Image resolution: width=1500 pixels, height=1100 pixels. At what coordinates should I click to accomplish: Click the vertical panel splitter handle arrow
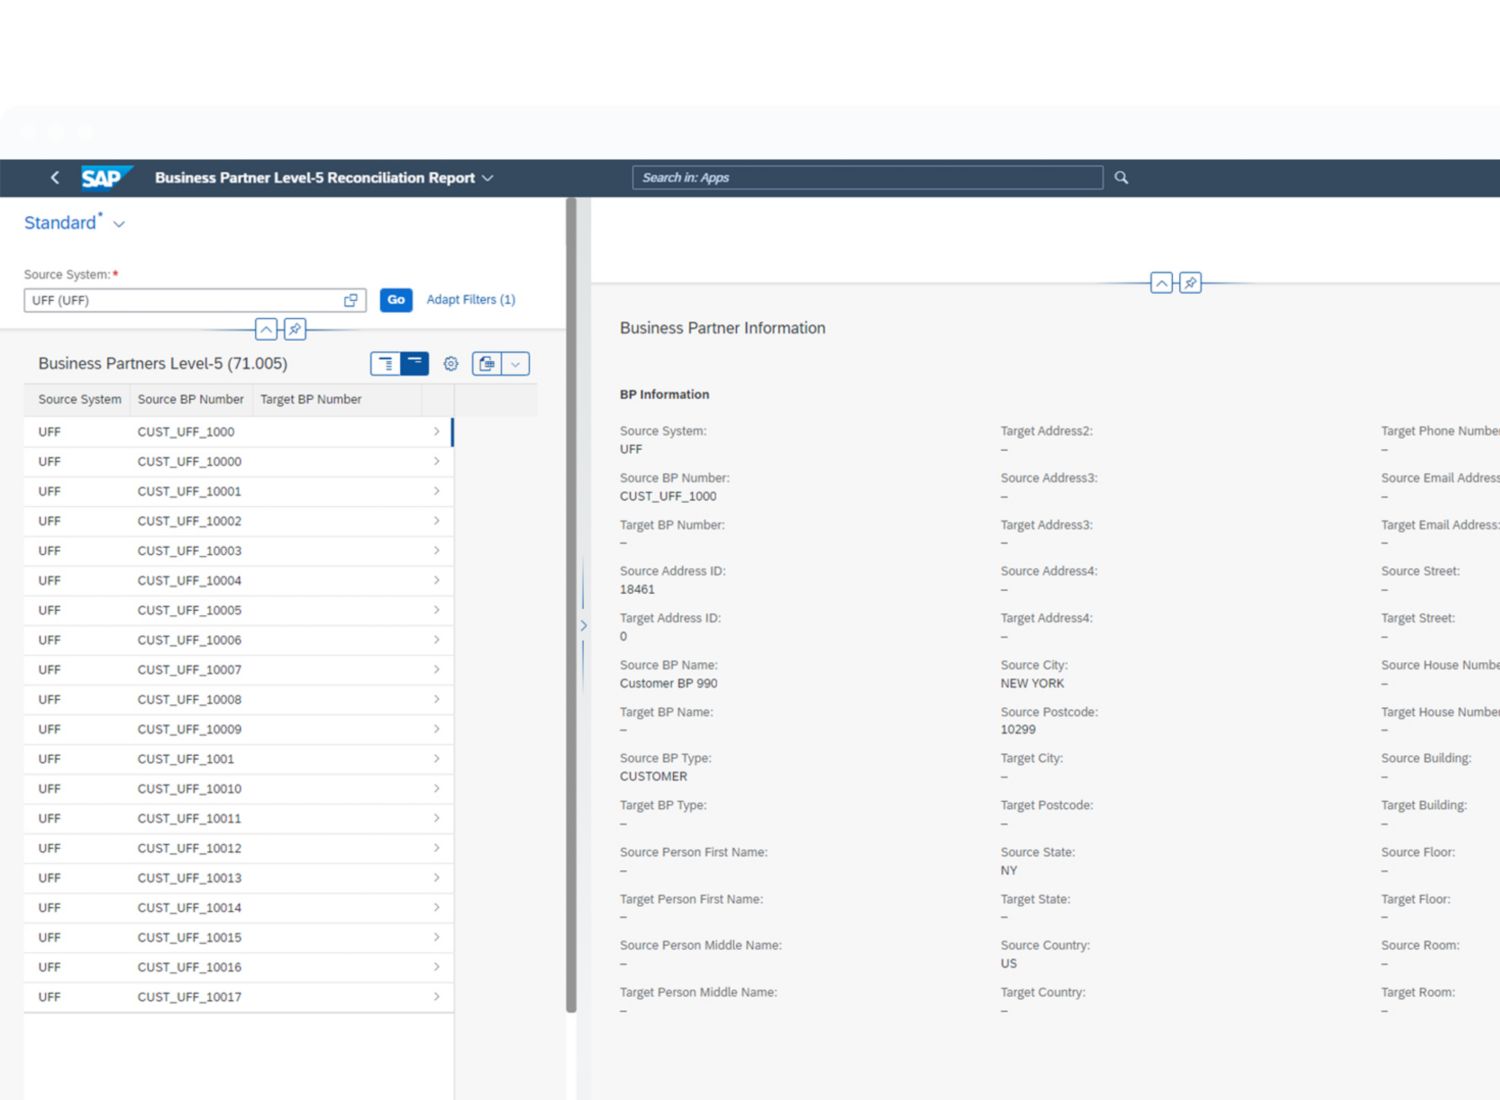[x=584, y=626]
